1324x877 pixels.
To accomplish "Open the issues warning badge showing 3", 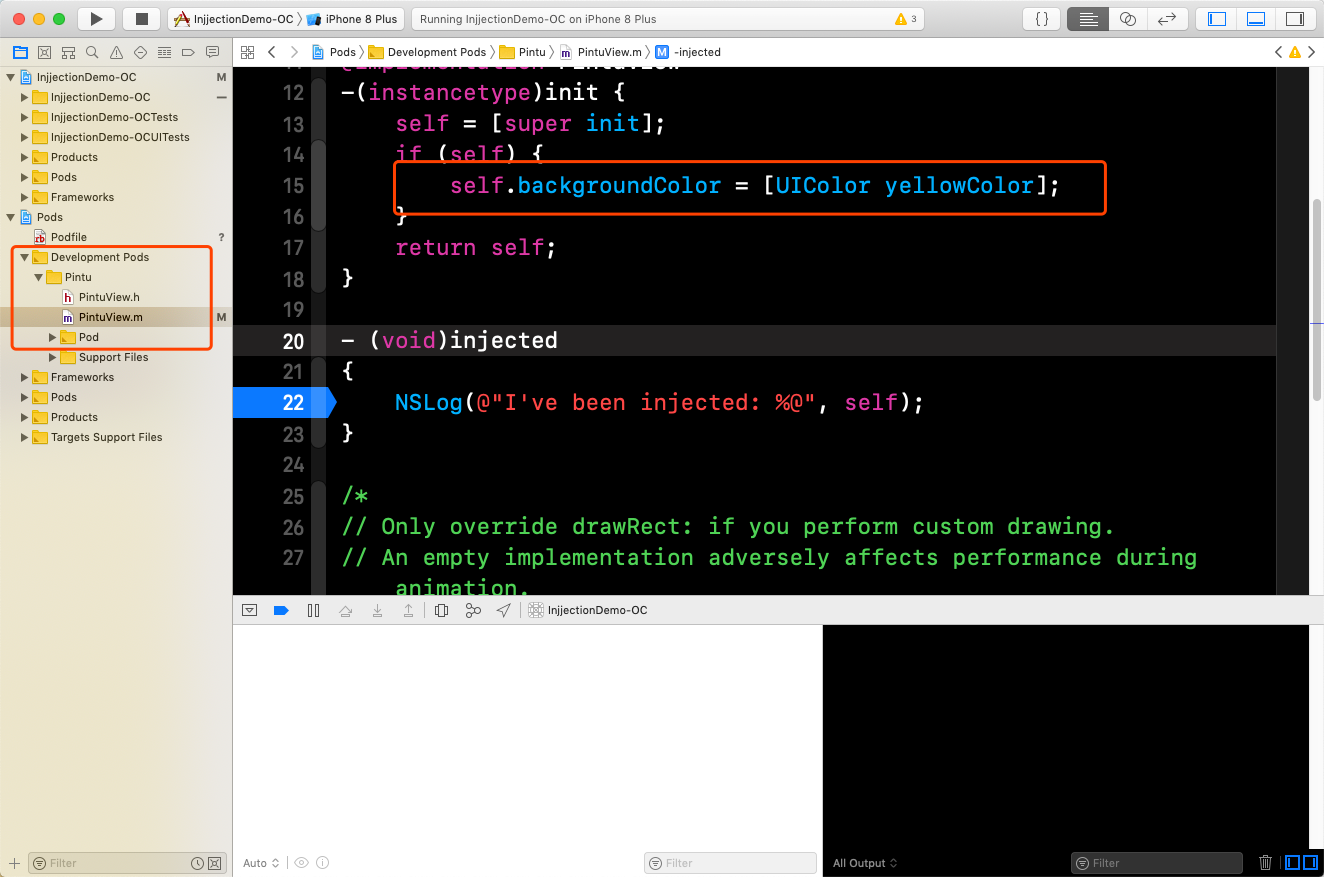I will [x=906, y=19].
